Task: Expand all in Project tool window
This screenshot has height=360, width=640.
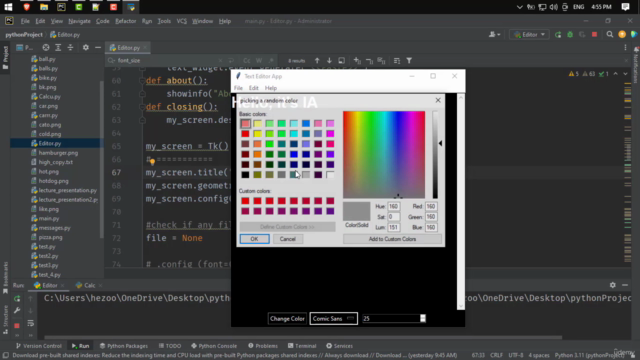Action: click(x=58, y=48)
